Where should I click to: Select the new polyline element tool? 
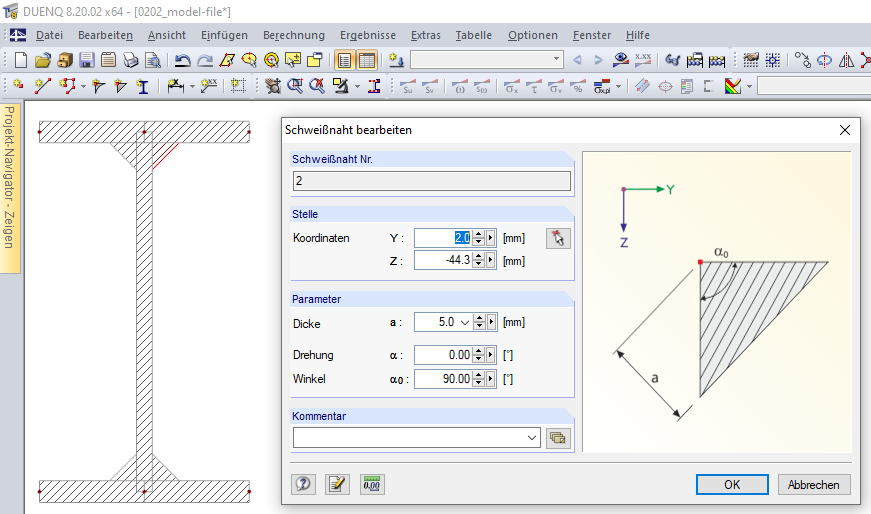[68, 86]
